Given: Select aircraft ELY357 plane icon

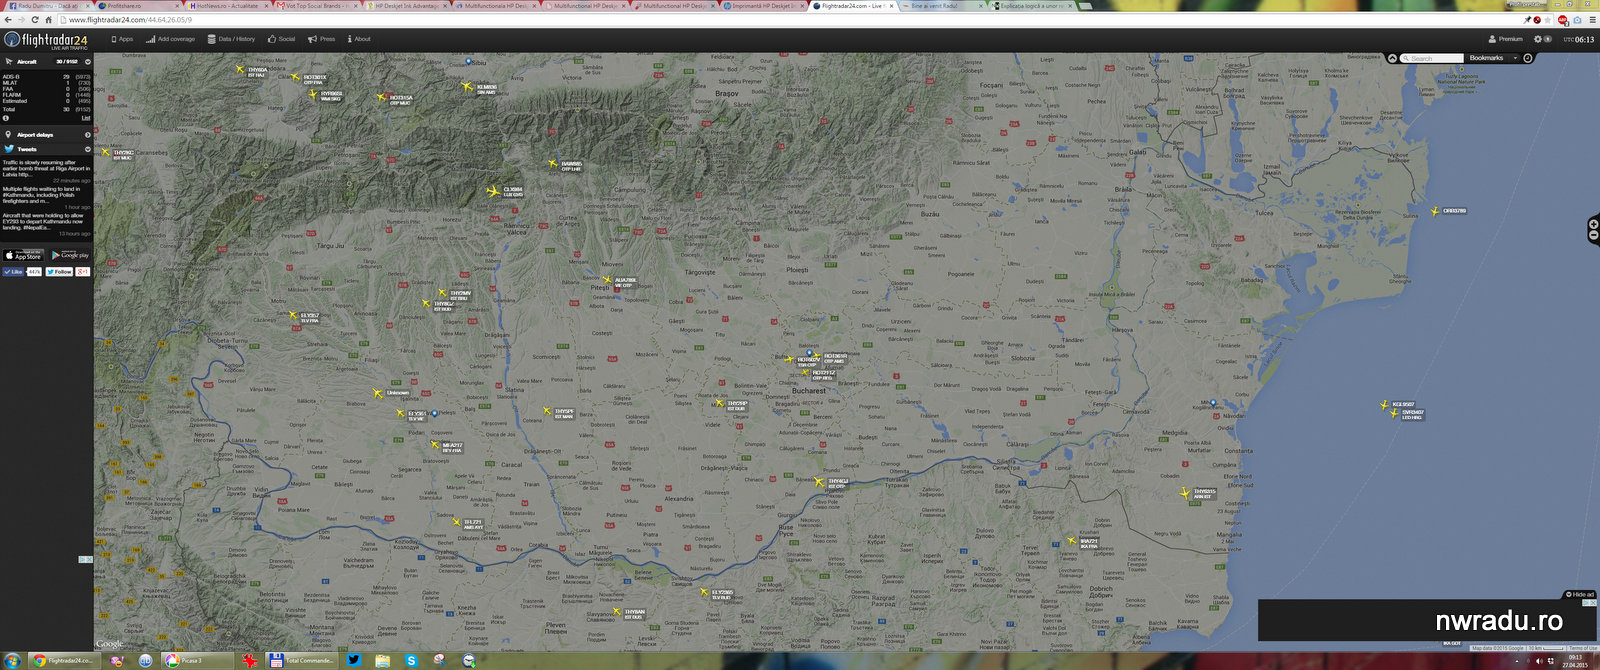Looking at the screenshot, I should point(293,316).
